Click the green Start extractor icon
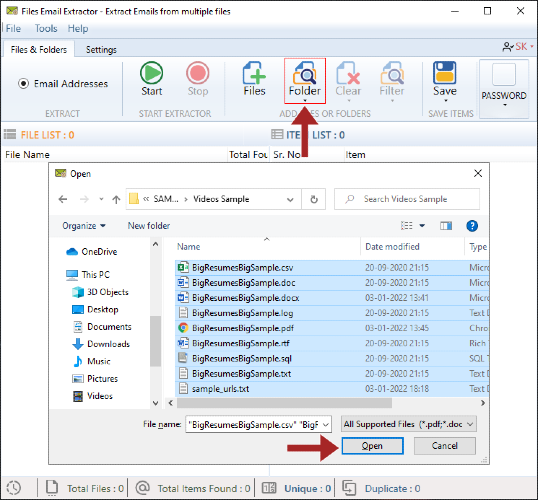 pos(151,73)
